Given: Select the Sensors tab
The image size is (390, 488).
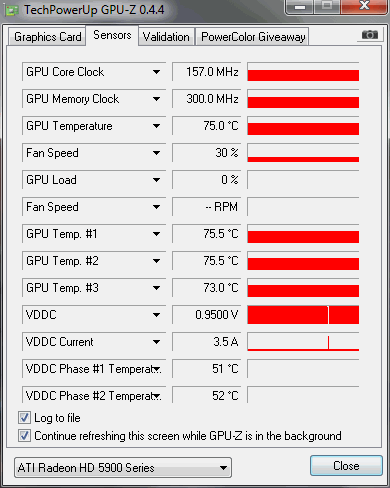Looking at the screenshot, I should pyautogui.click(x=112, y=35).
